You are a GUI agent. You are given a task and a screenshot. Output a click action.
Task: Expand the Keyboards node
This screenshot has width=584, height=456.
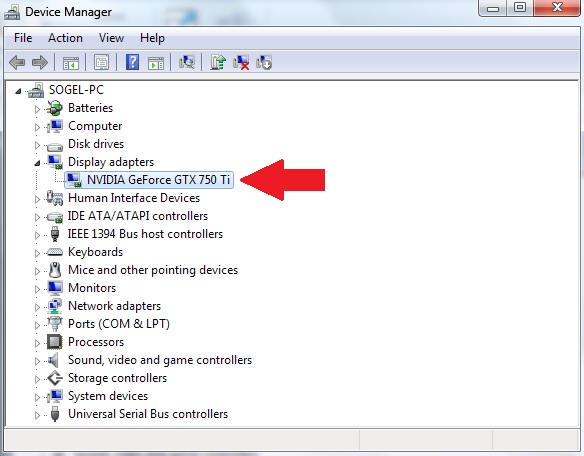(37, 253)
